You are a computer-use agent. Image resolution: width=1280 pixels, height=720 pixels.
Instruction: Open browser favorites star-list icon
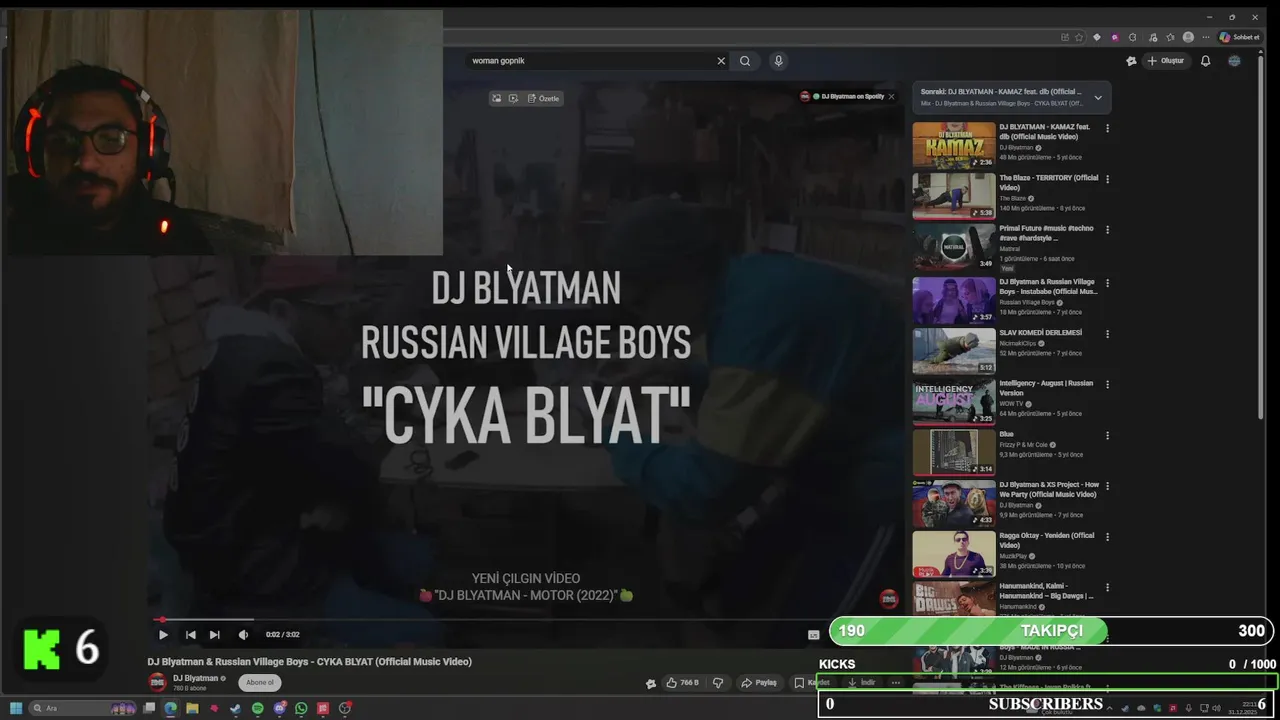pyautogui.click(x=1170, y=37)
